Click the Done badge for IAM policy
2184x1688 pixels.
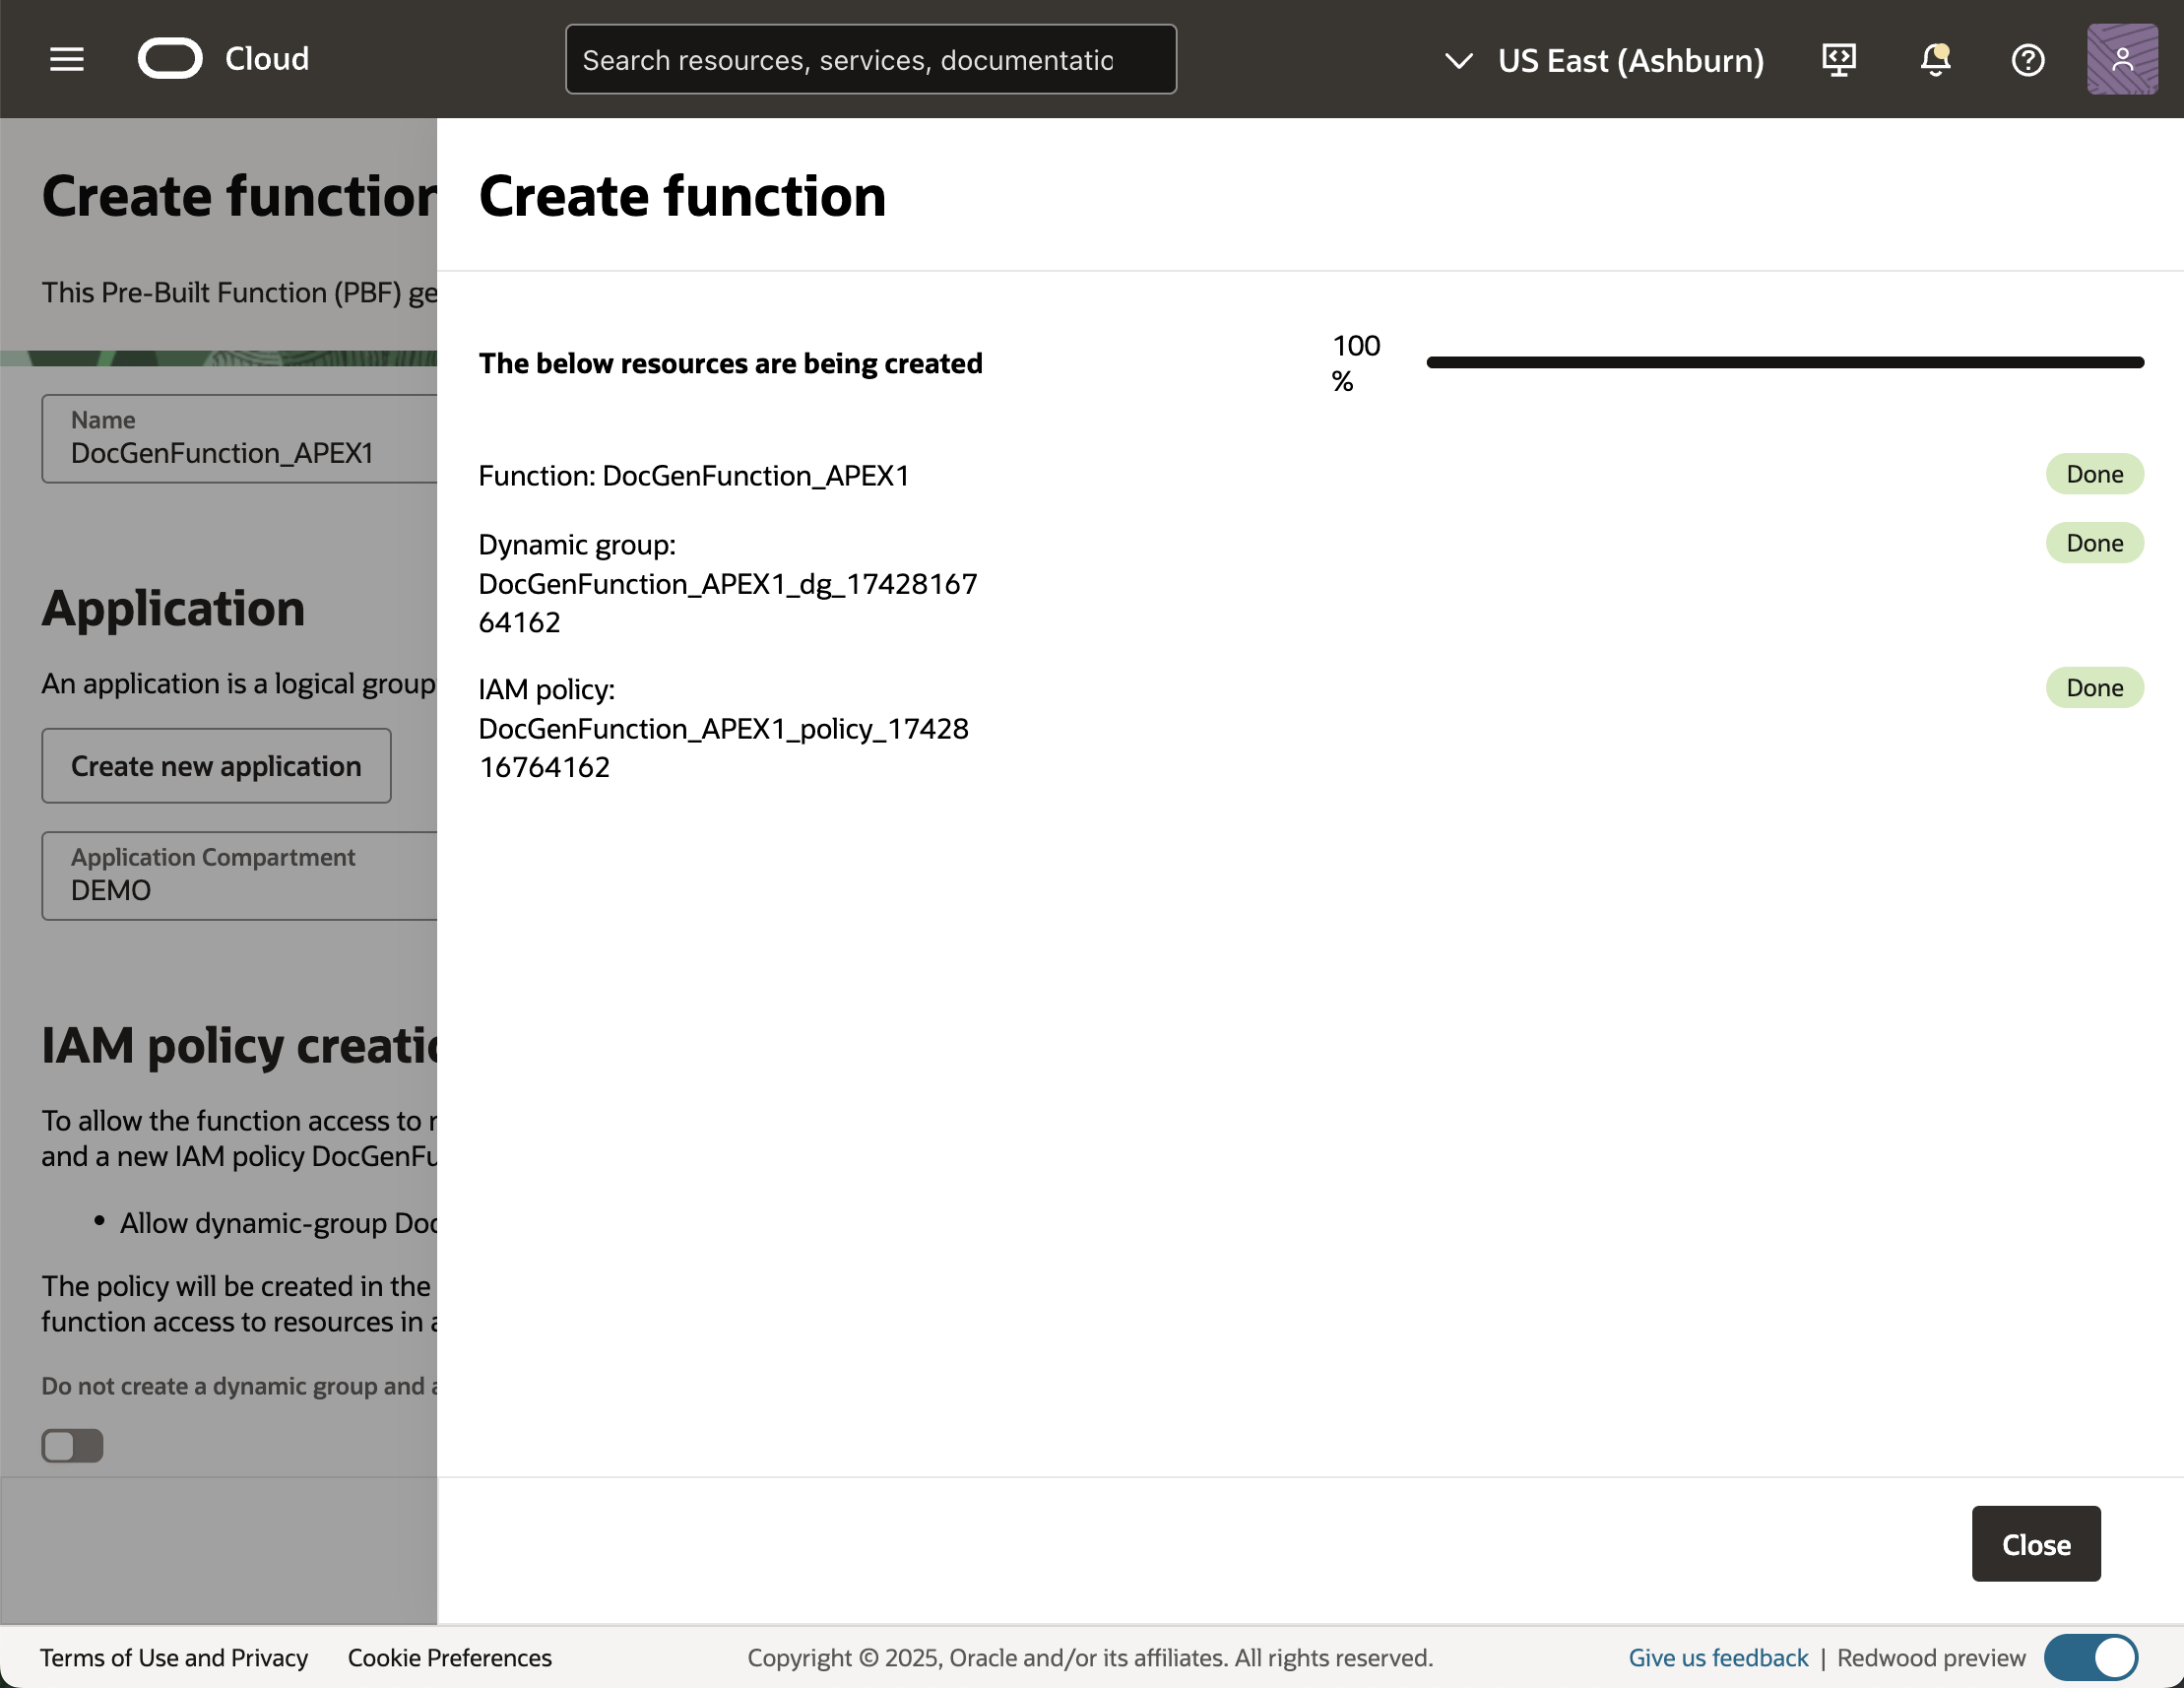coord(2094,688)
